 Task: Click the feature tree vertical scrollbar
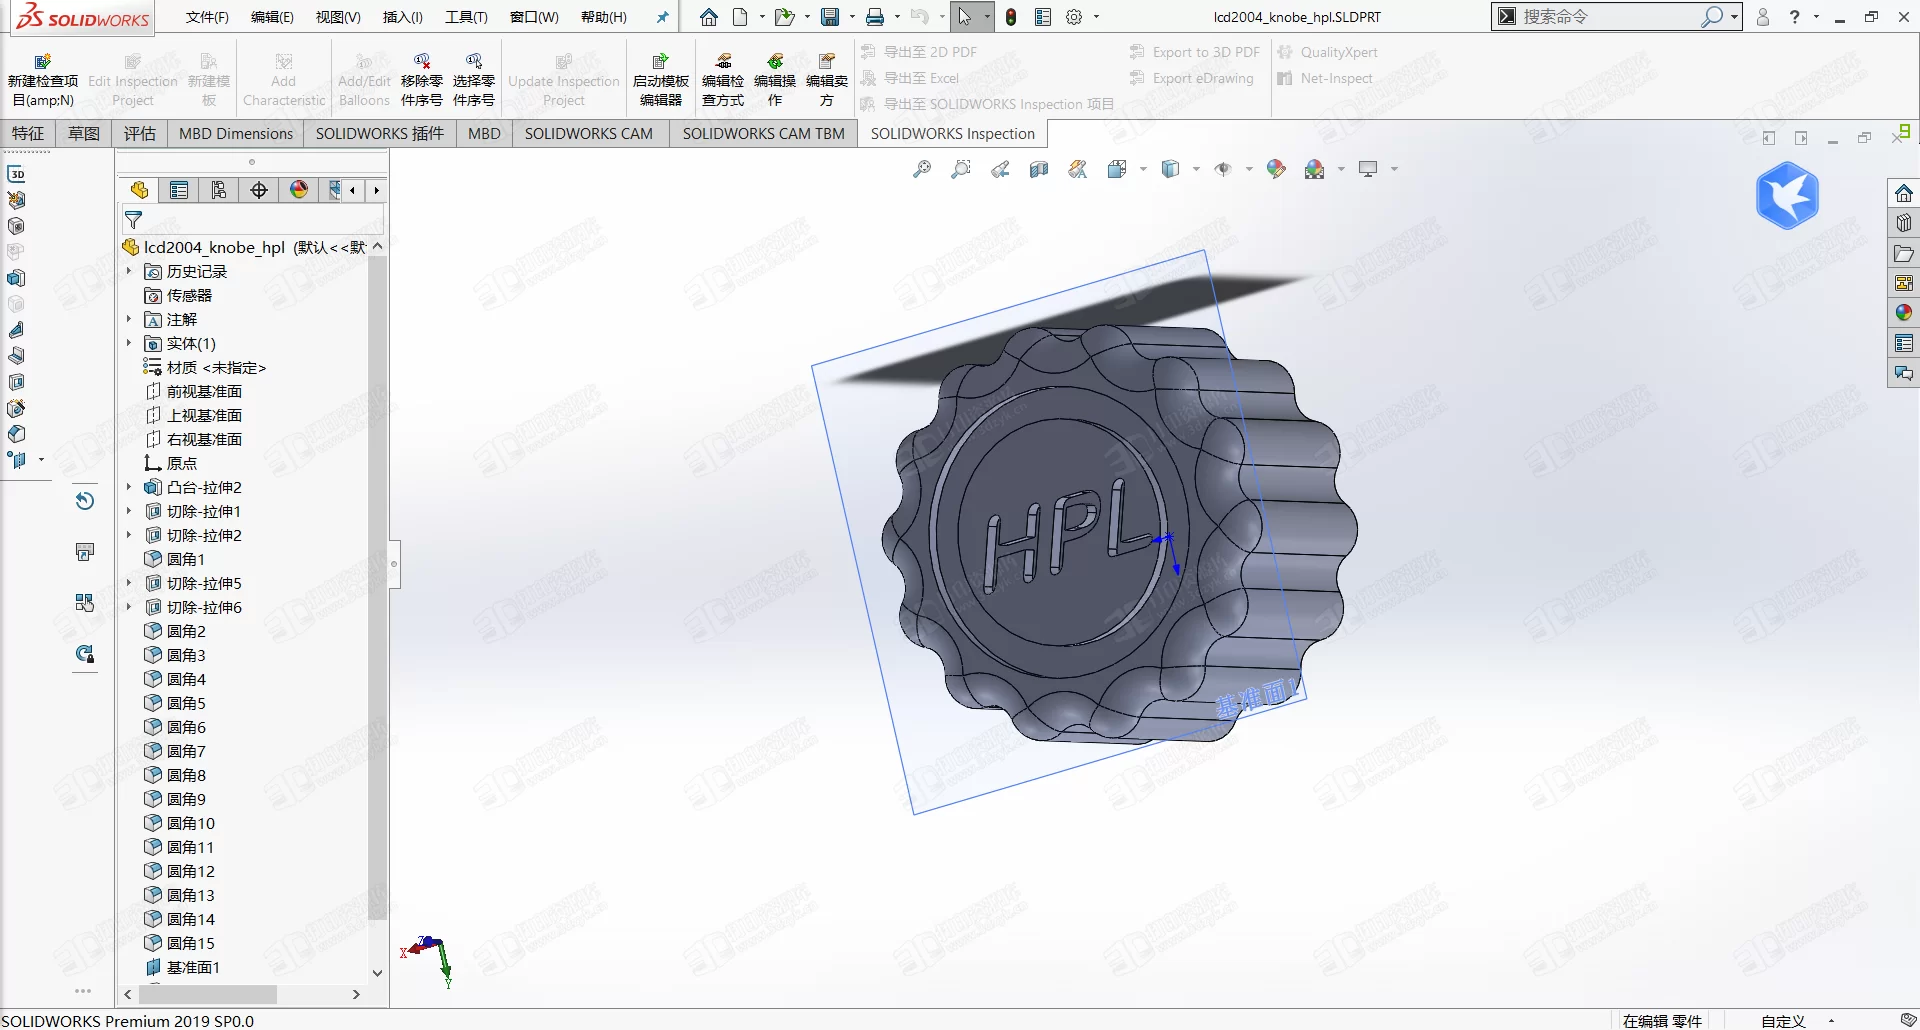377,588
